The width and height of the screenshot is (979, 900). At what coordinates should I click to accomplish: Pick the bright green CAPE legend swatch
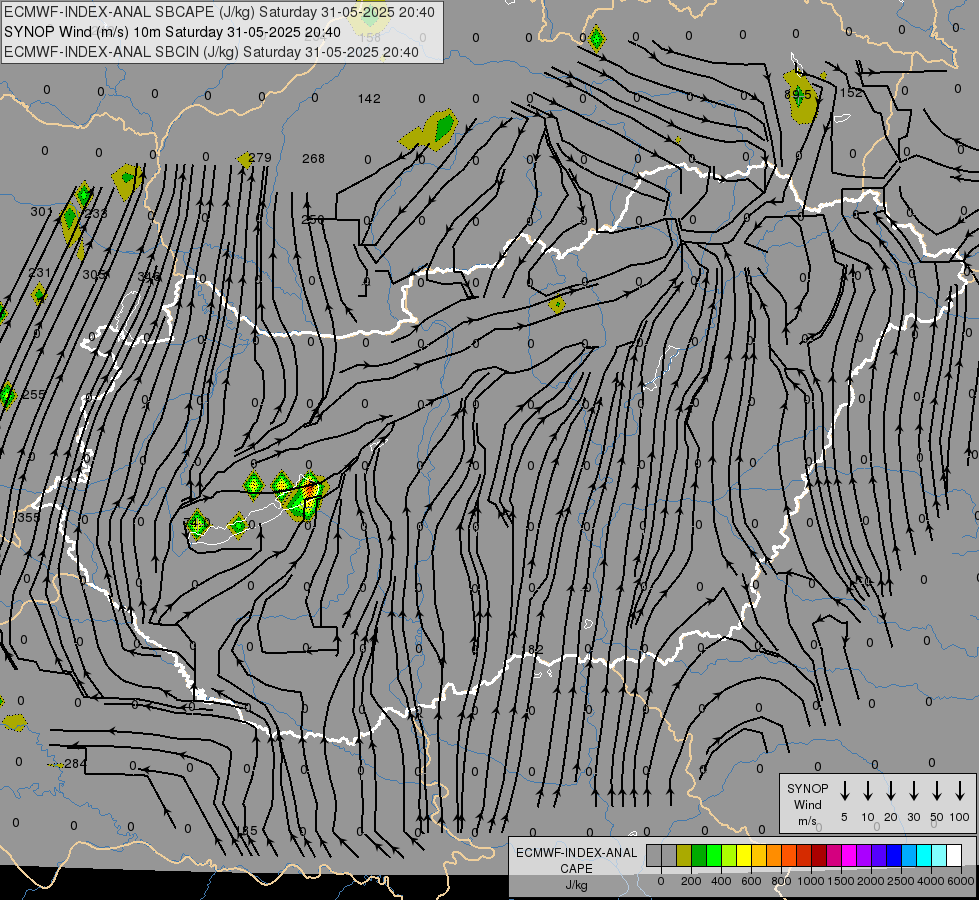714,856
